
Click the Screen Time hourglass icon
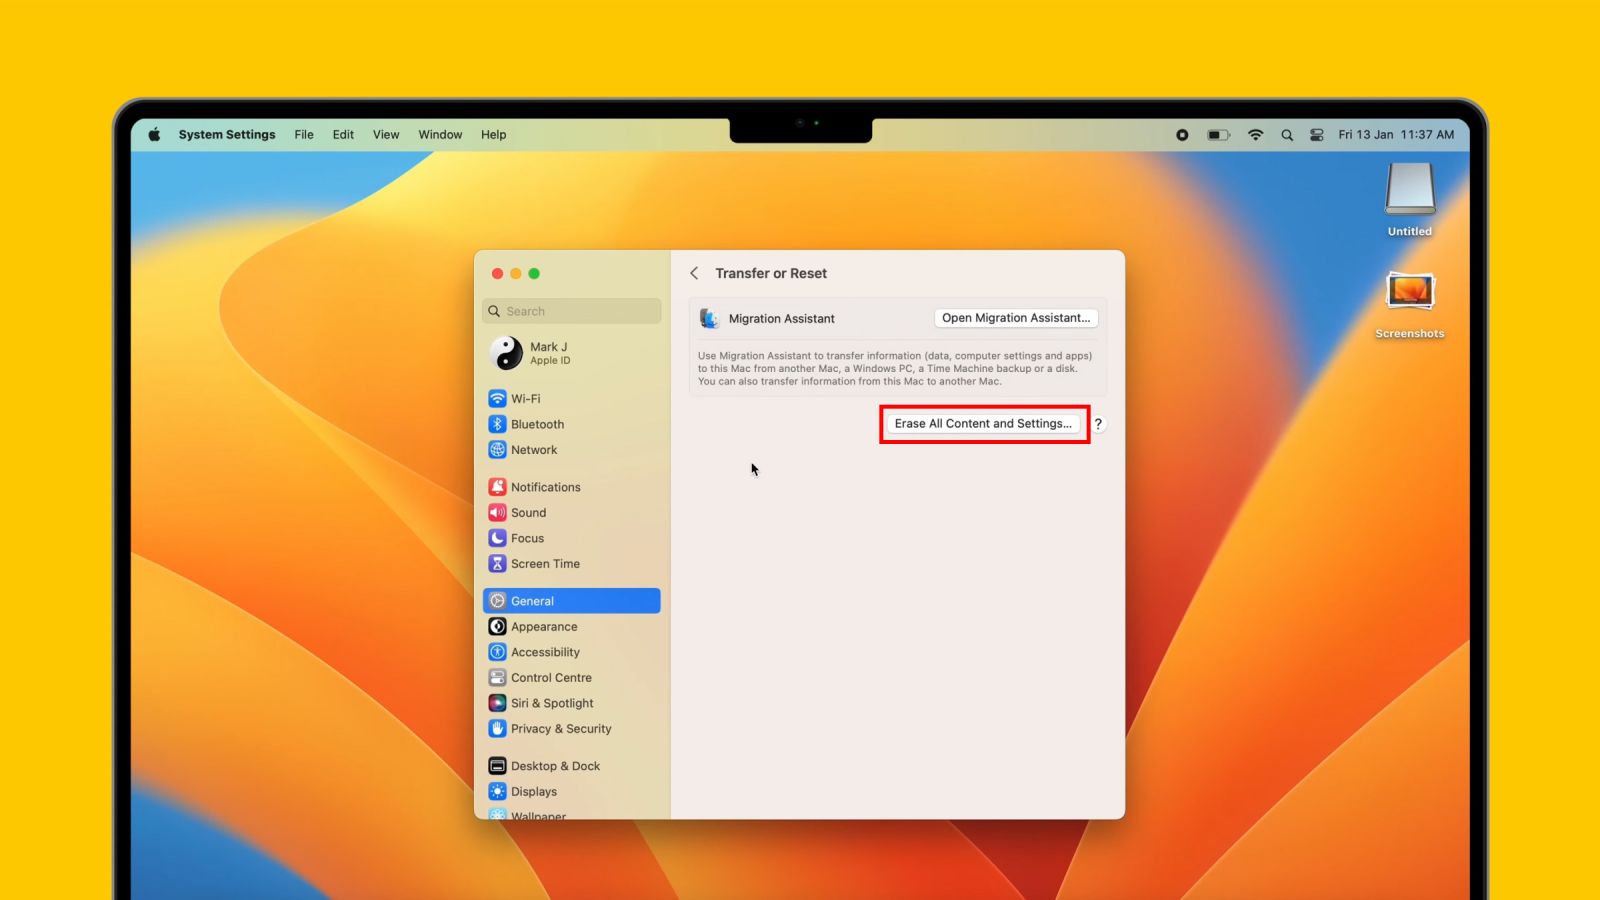[497, 564]
